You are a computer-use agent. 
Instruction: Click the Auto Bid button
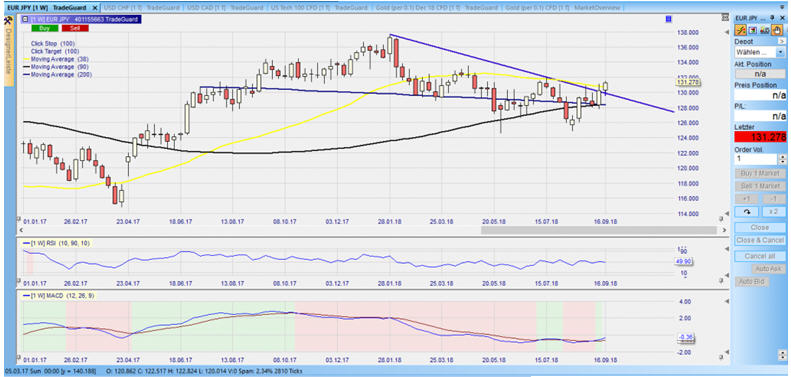pos(752,281)
